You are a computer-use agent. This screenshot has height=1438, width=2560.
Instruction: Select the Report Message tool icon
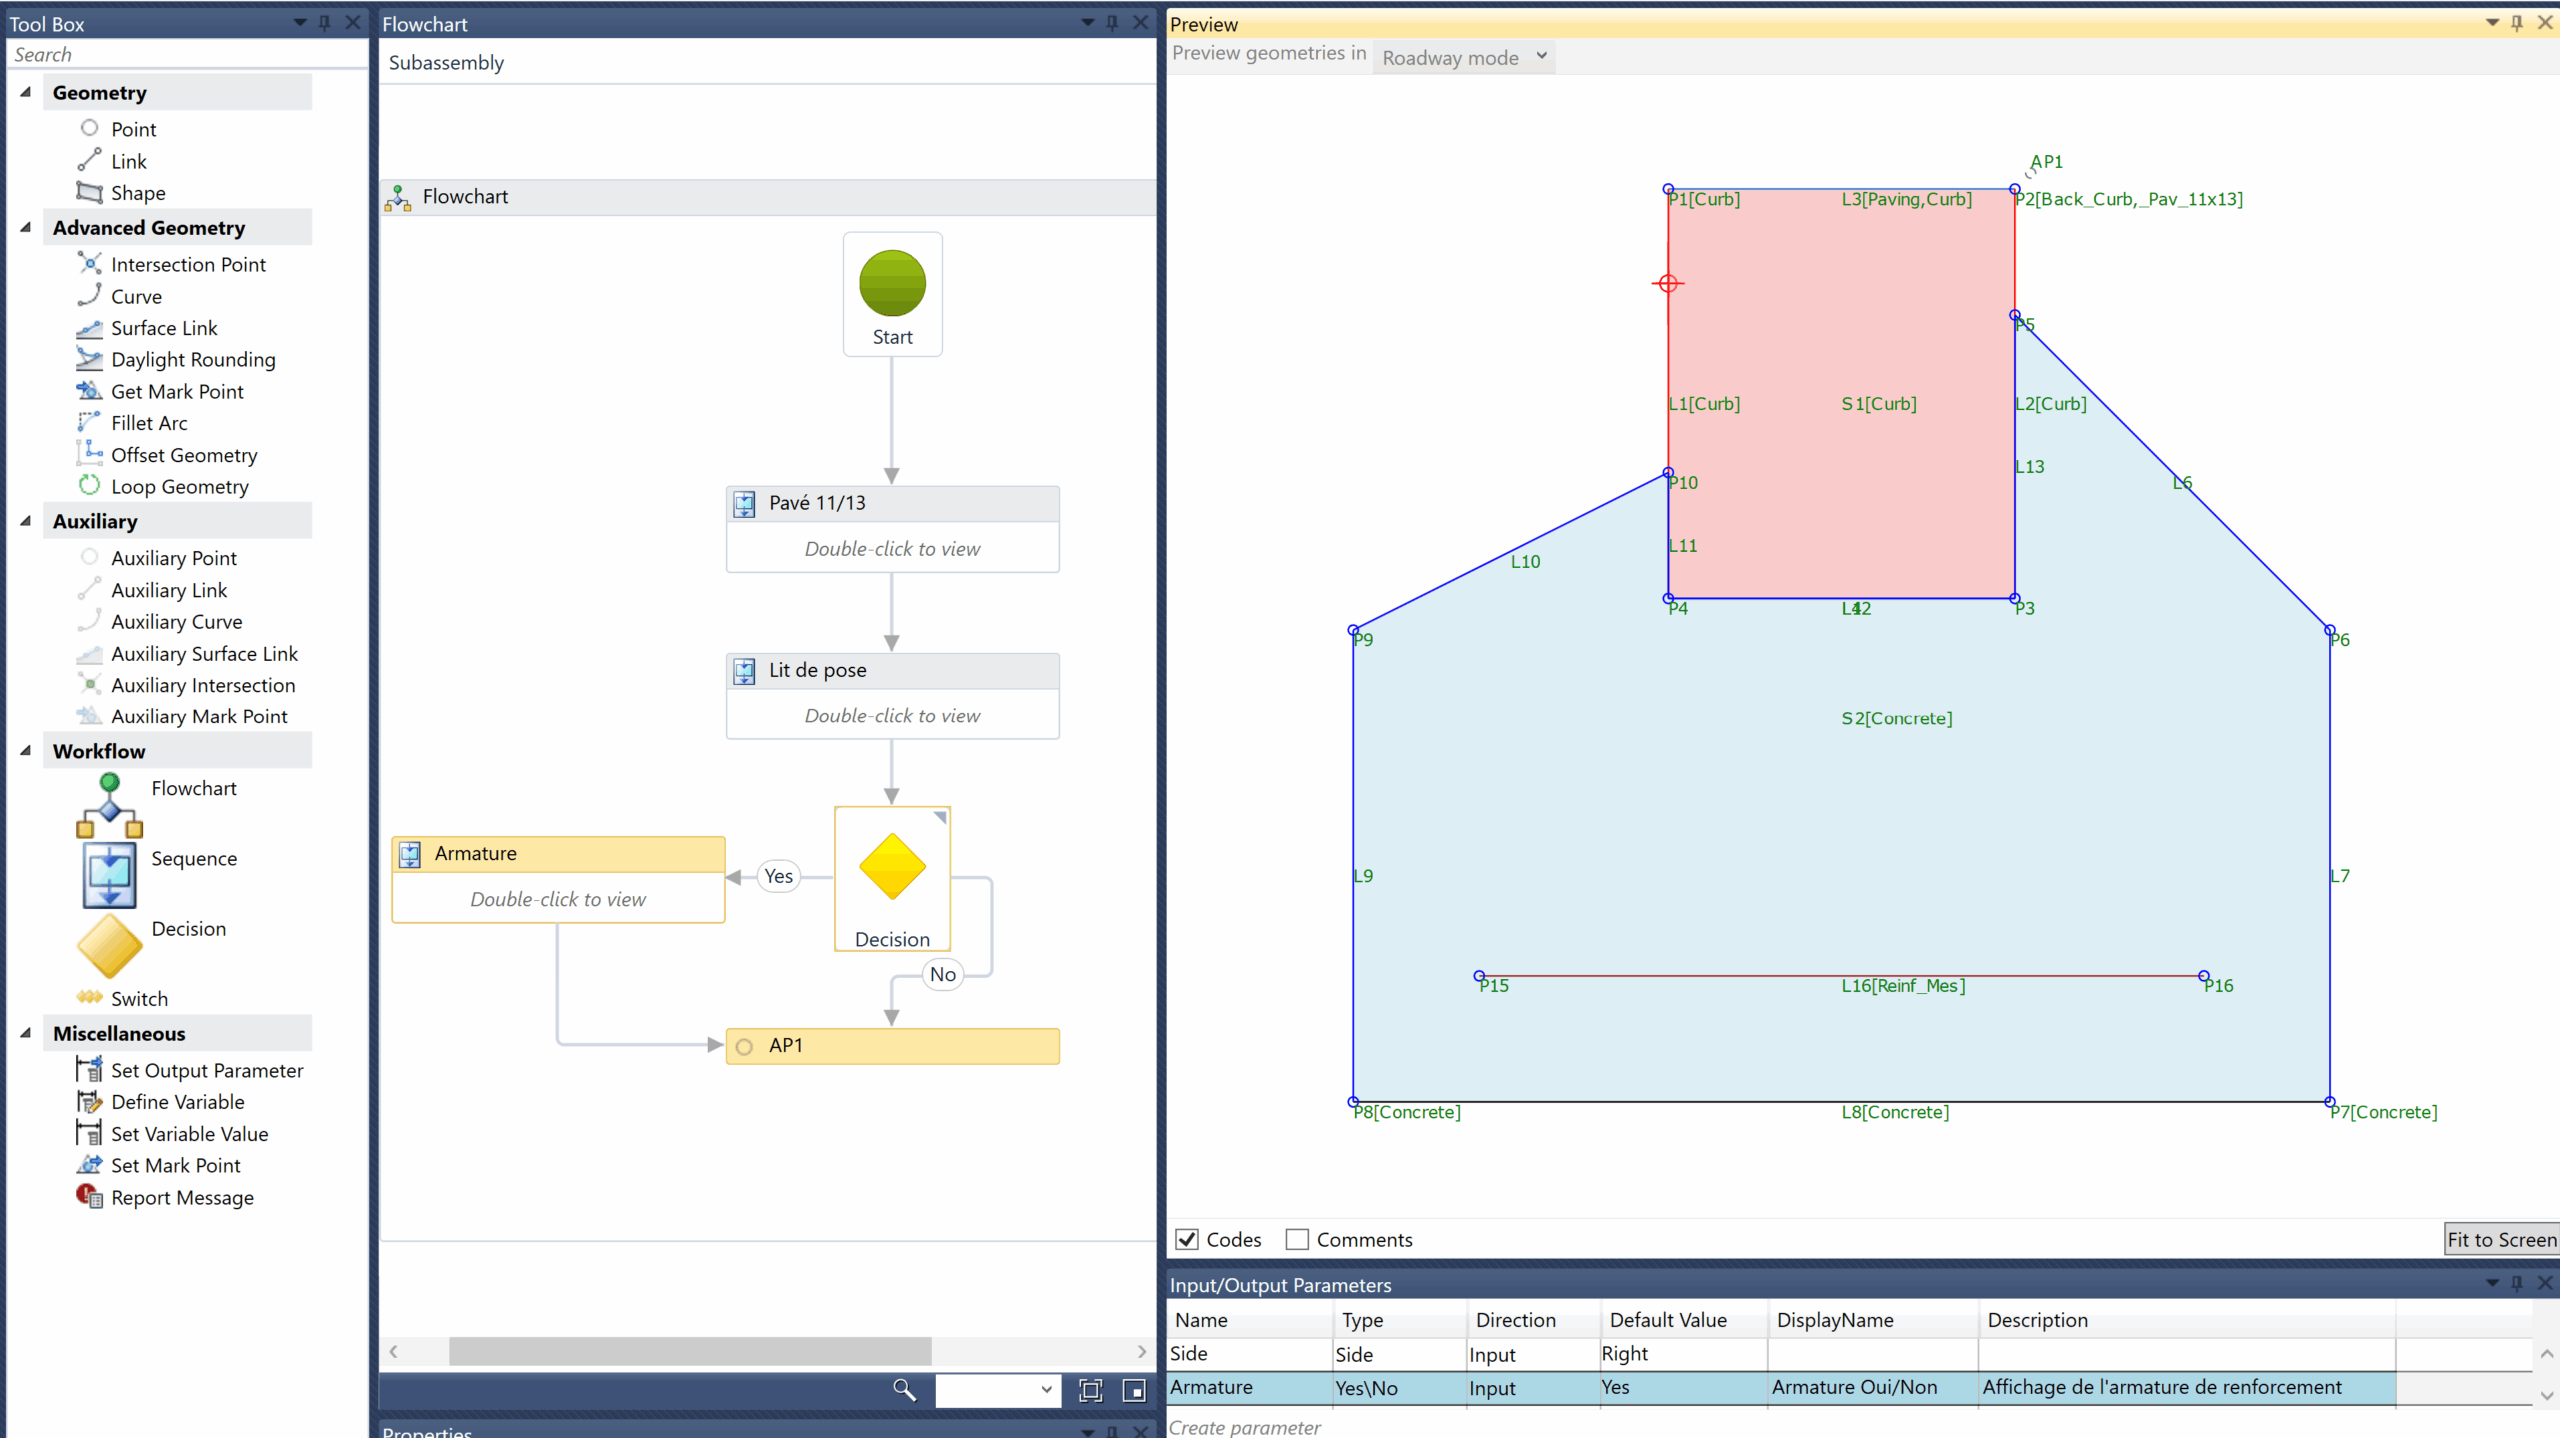click(x=90, y=1197)
